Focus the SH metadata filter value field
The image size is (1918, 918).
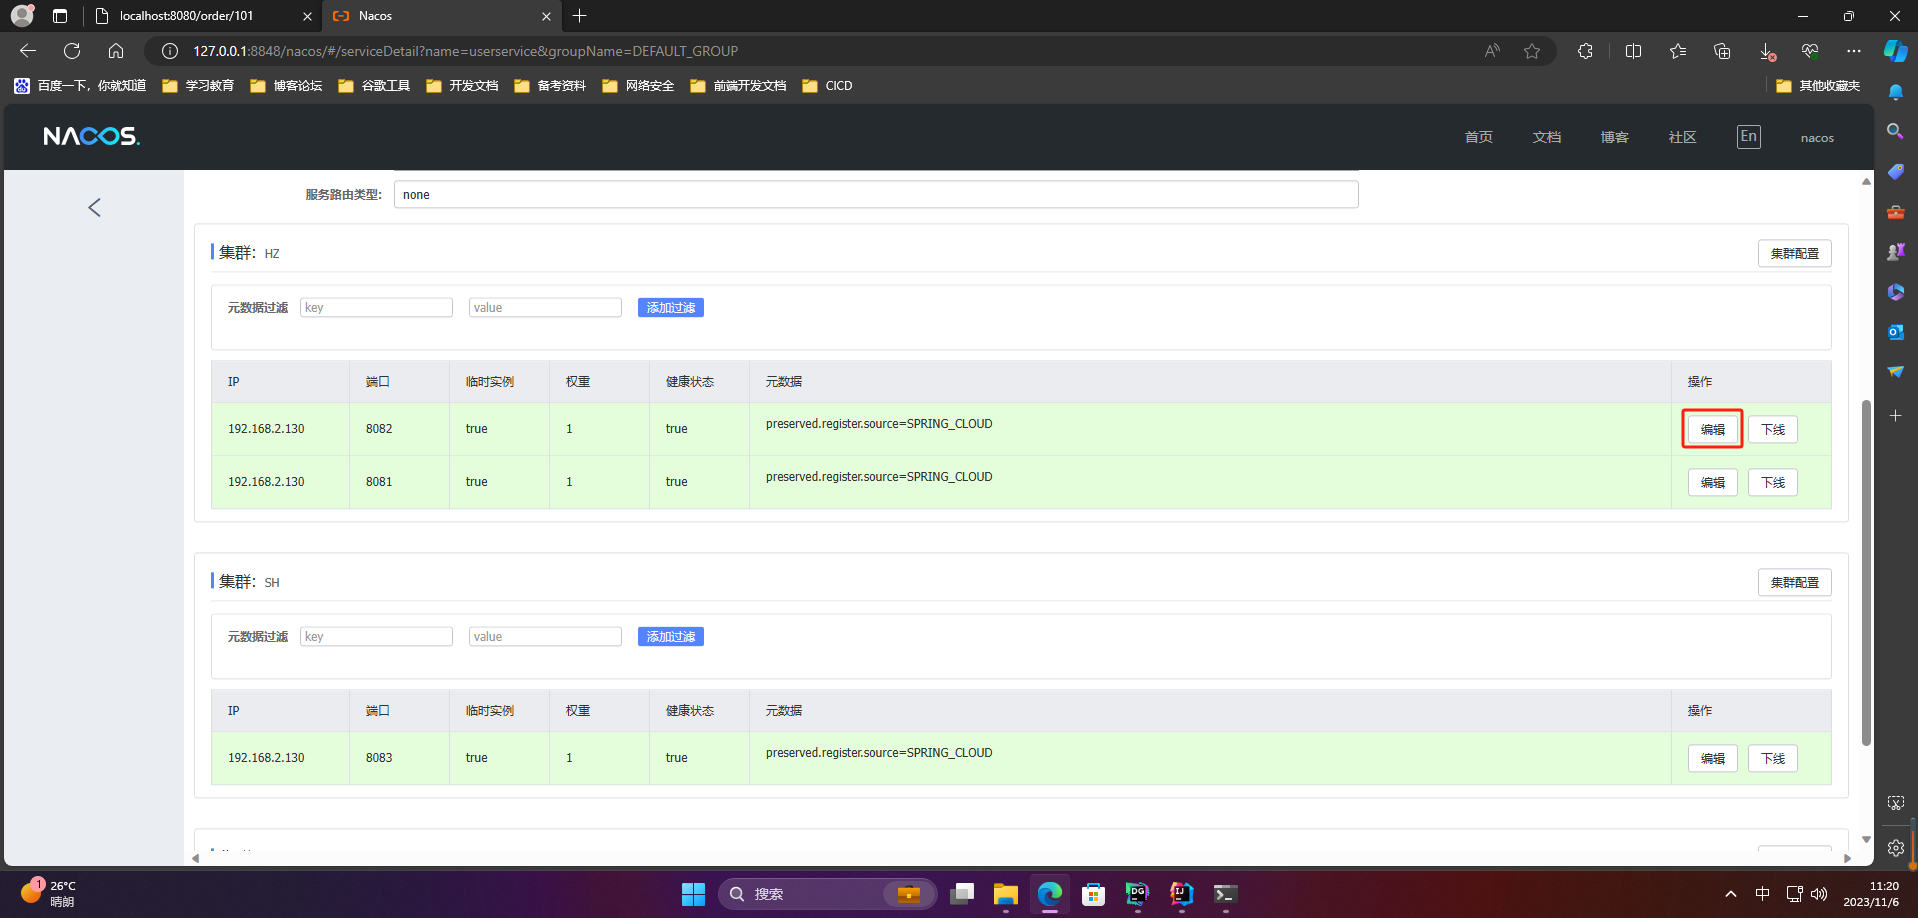point(545,637)
